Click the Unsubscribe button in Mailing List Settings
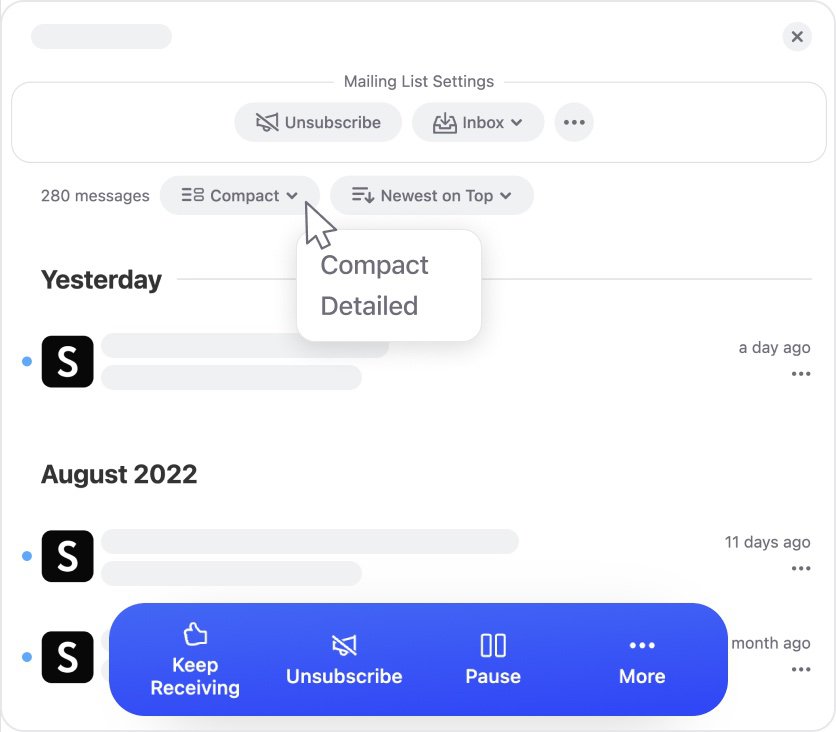Image resolution: width=836 pixels, height=732 pixels. tap(318, 122)
